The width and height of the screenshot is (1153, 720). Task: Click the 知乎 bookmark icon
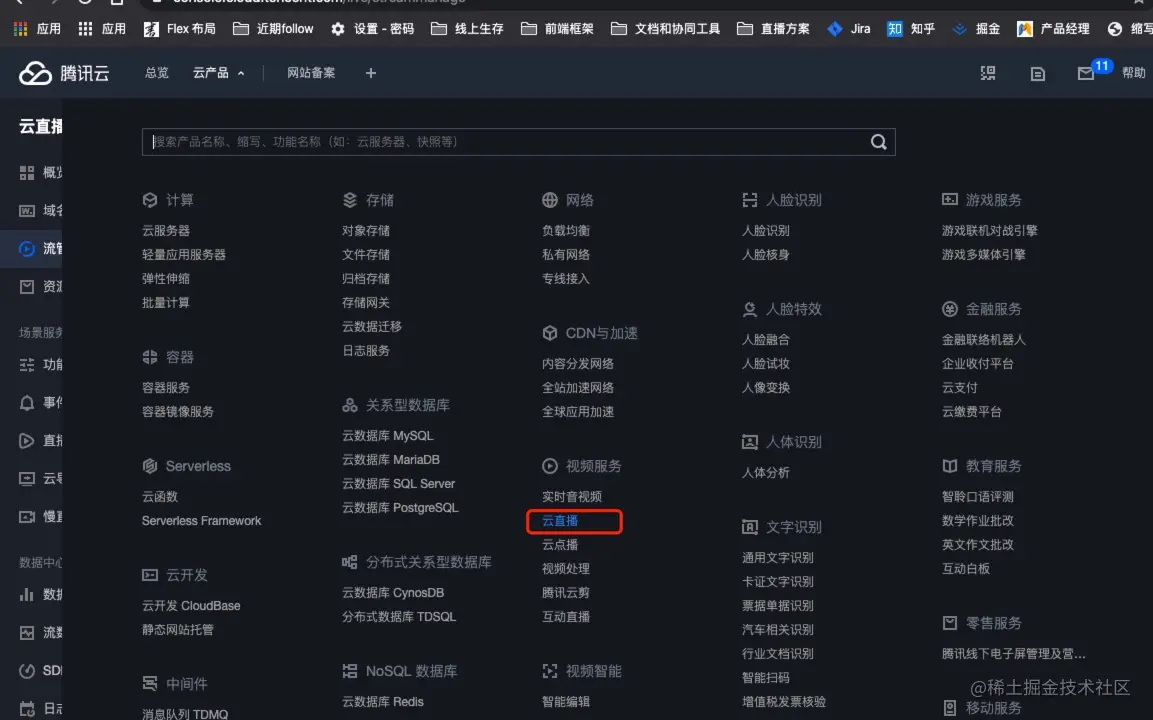click(893, 29)
